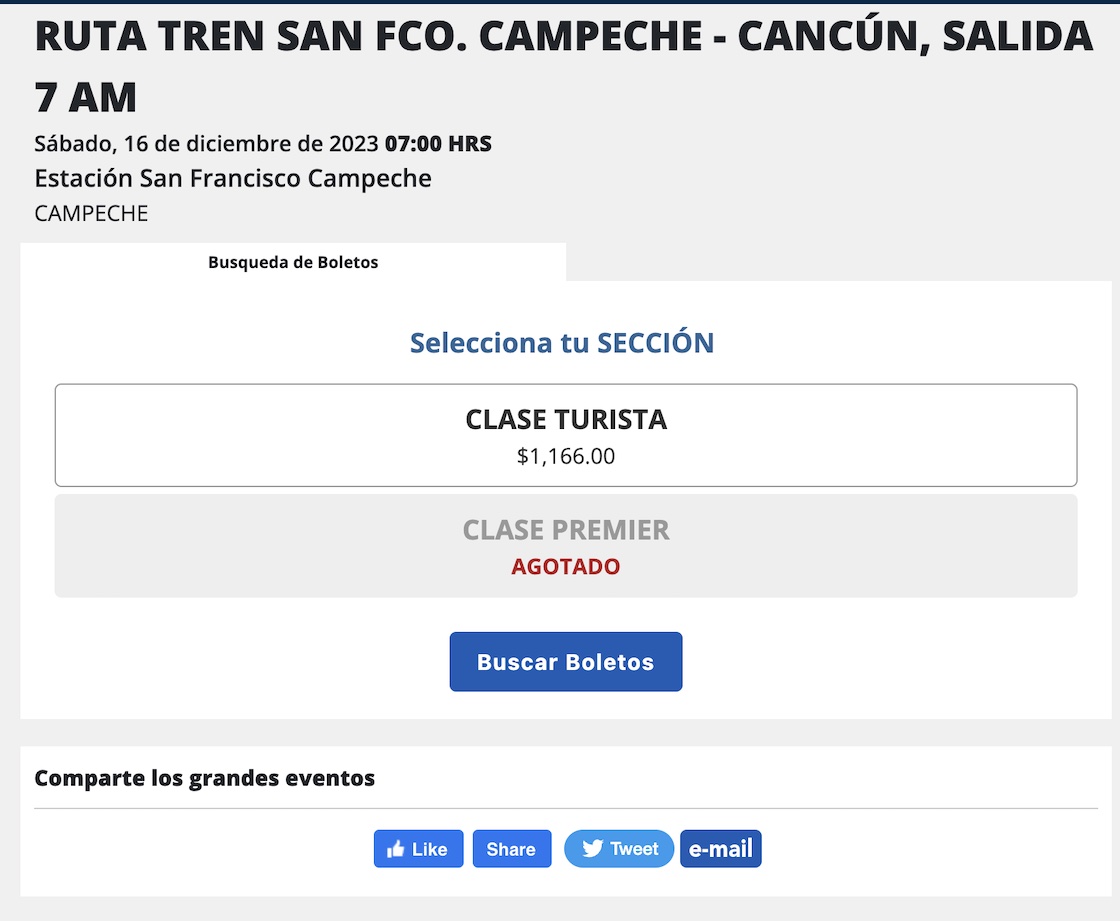Click the Buscar Boletos button
The image size is (1120, 921).
(x=566, y=662)
